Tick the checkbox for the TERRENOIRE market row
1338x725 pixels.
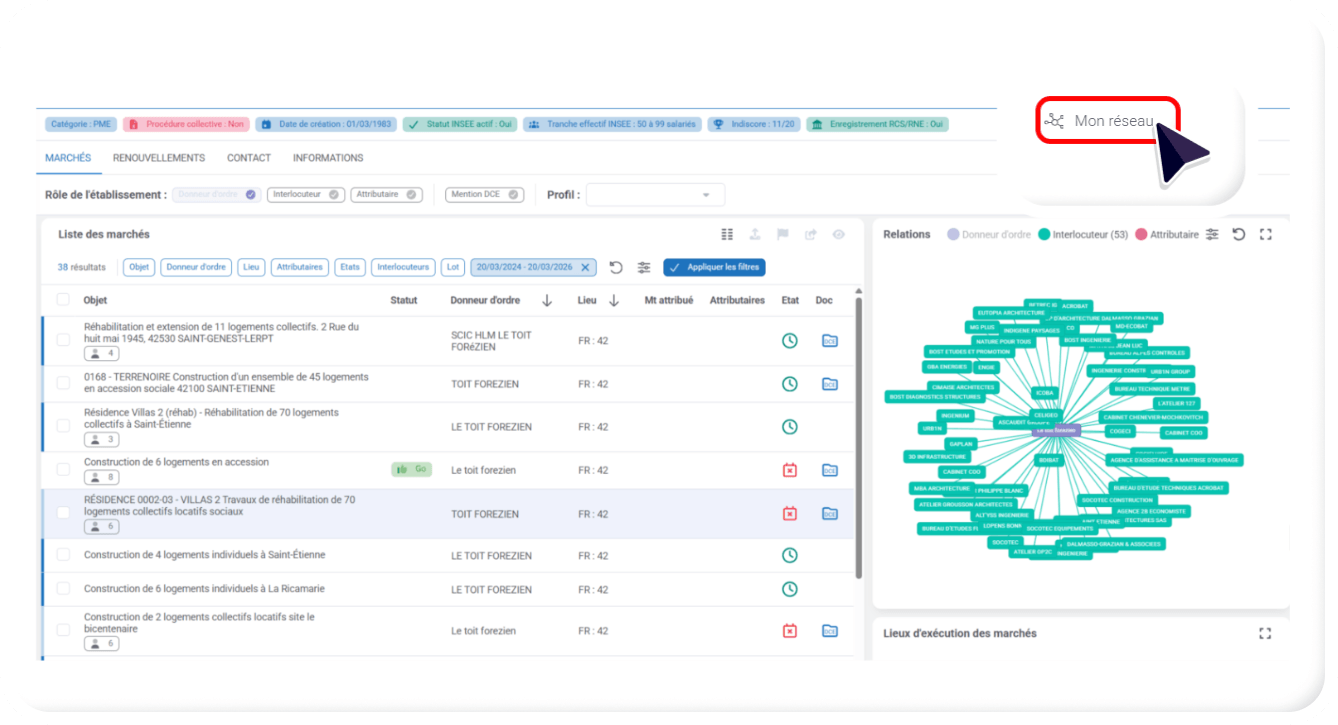64,383
